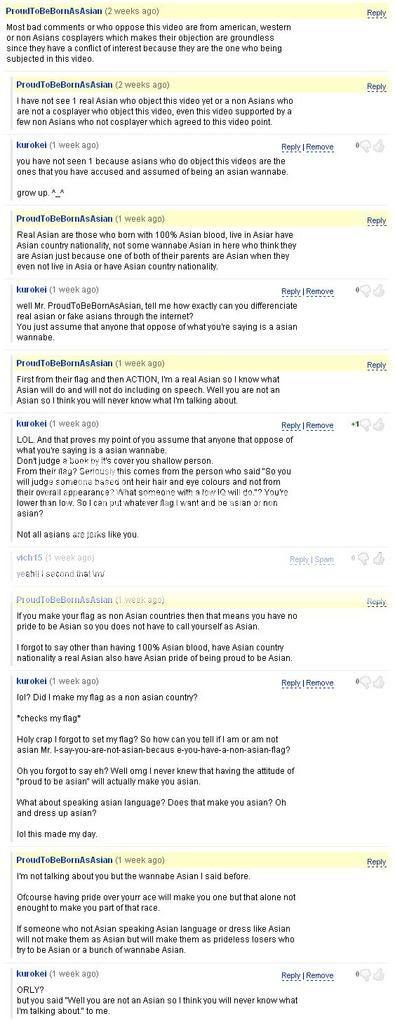Mark vich15's comment as Spam
395x1023 pixels.
pyautogui.click(x=324, y=560)
